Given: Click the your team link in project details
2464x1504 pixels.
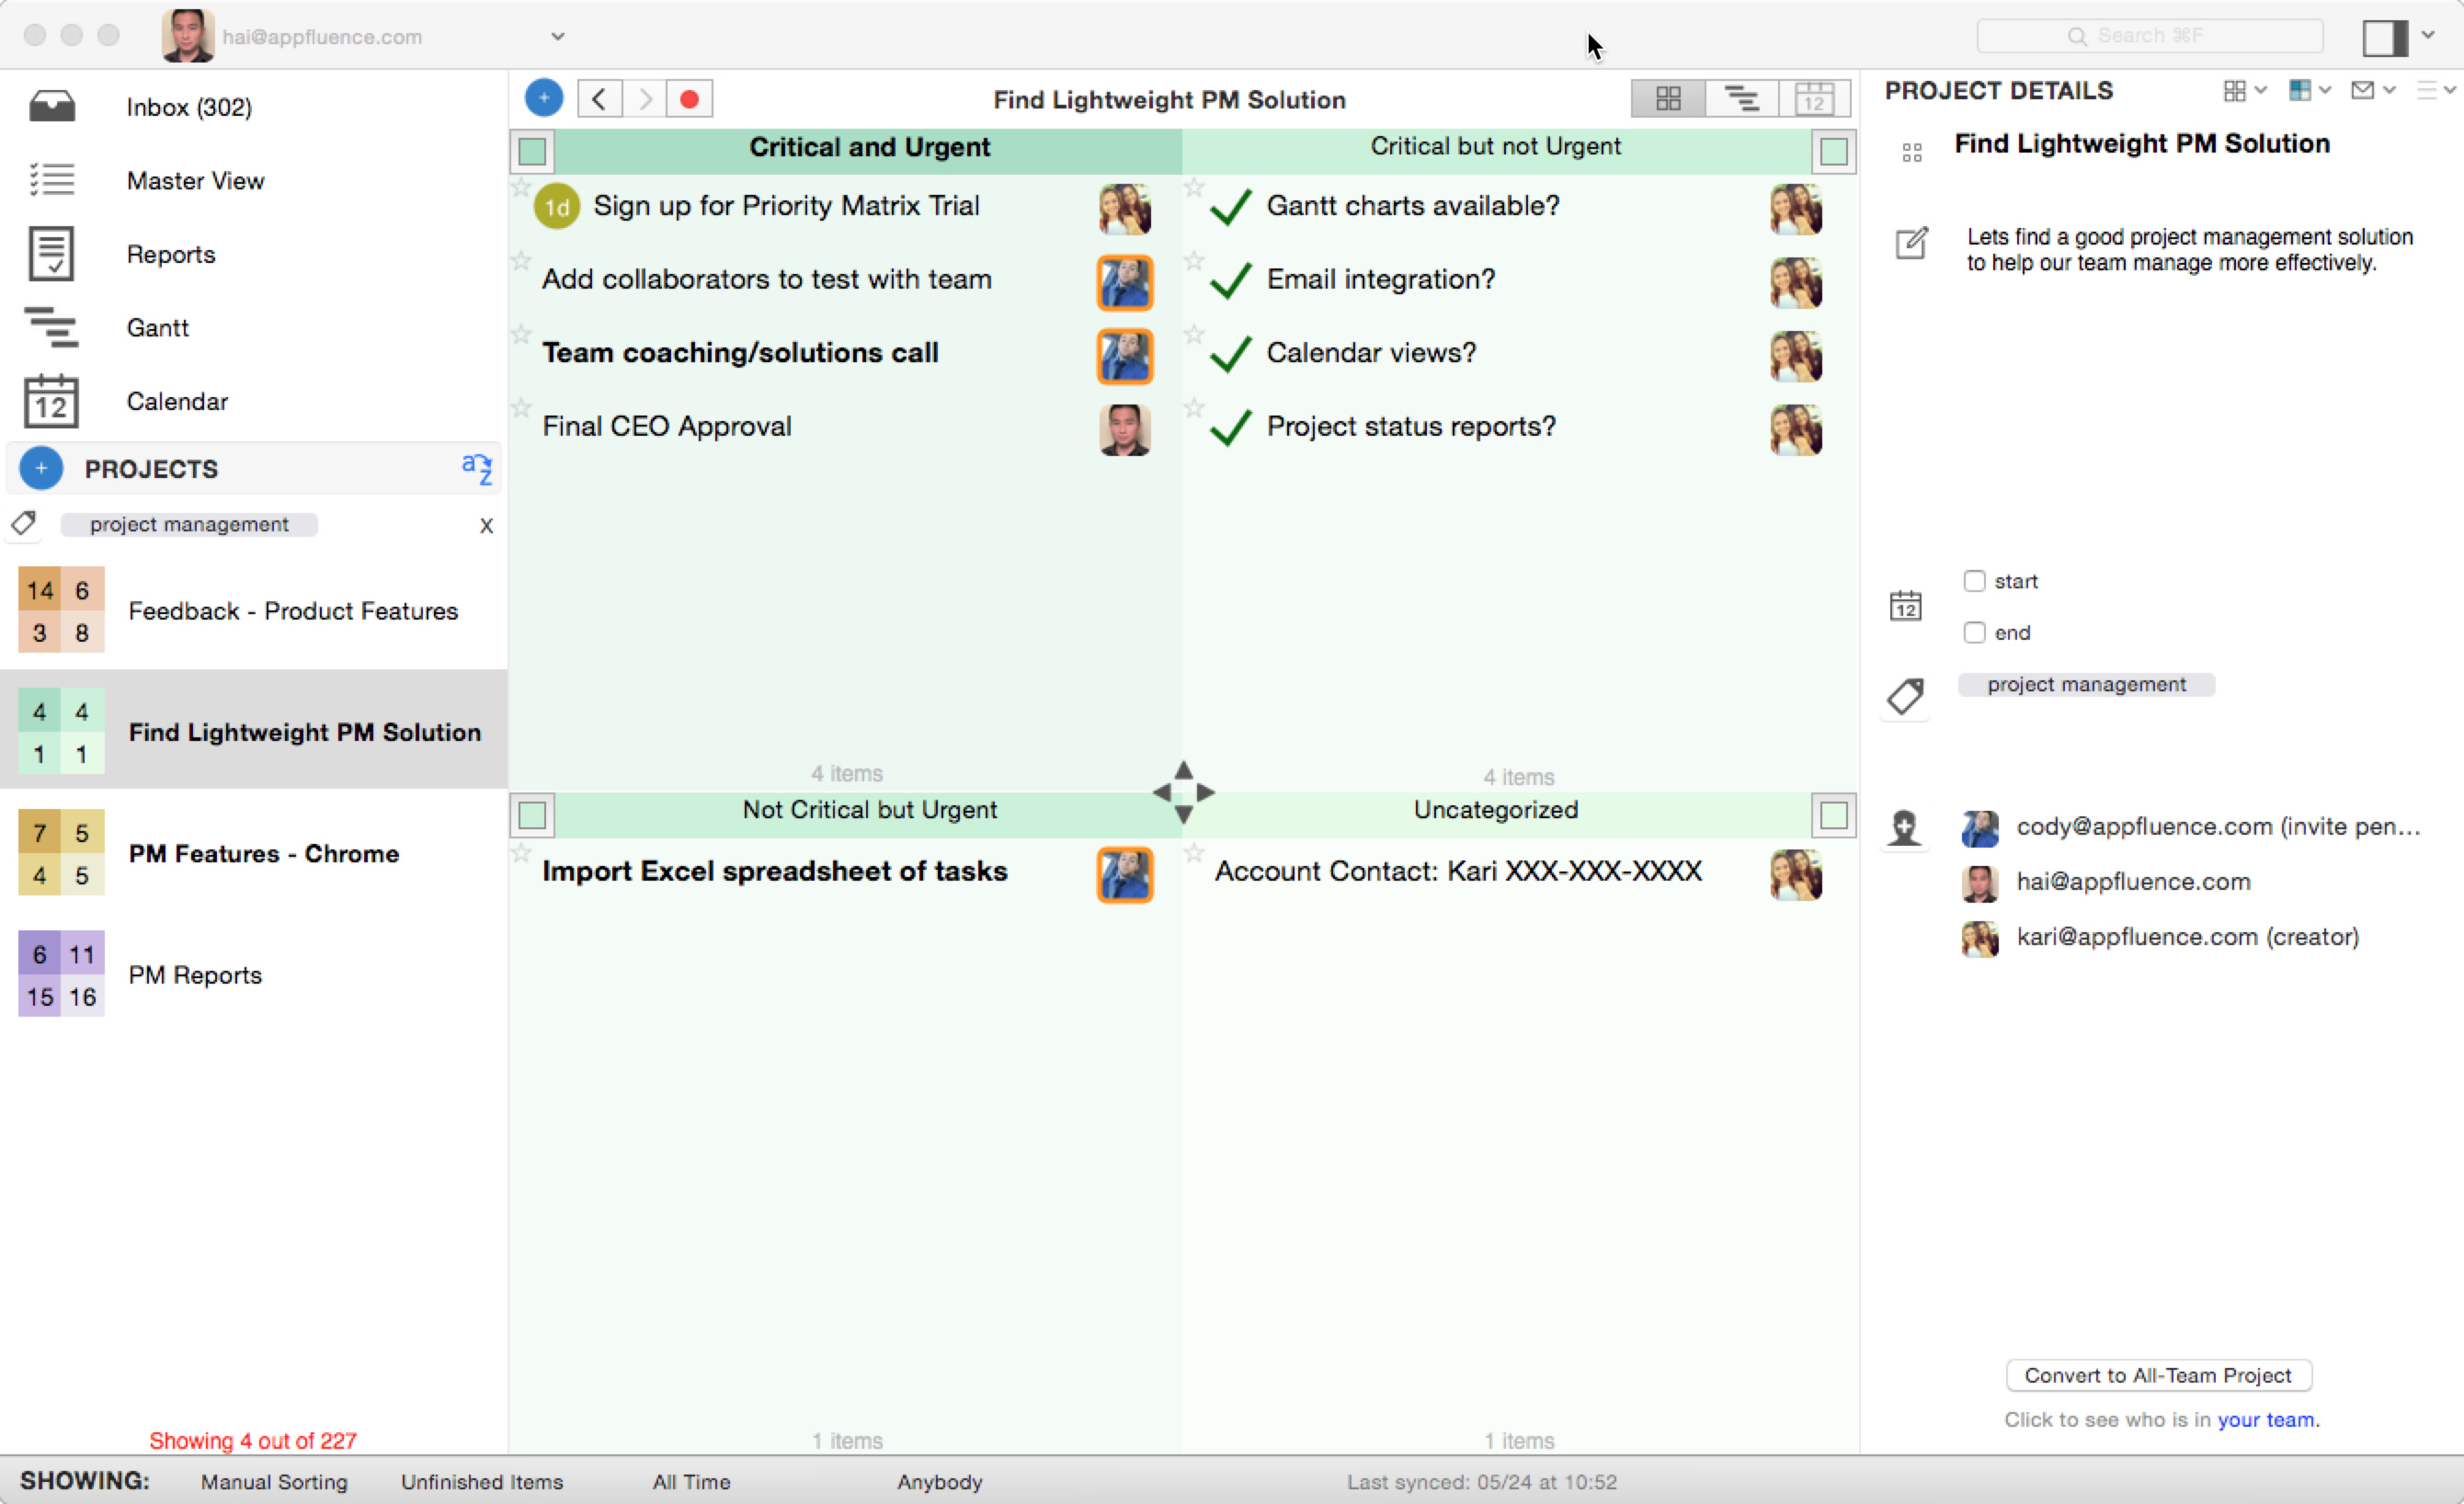Looking at the screenshot, I should point(2269,1419).
